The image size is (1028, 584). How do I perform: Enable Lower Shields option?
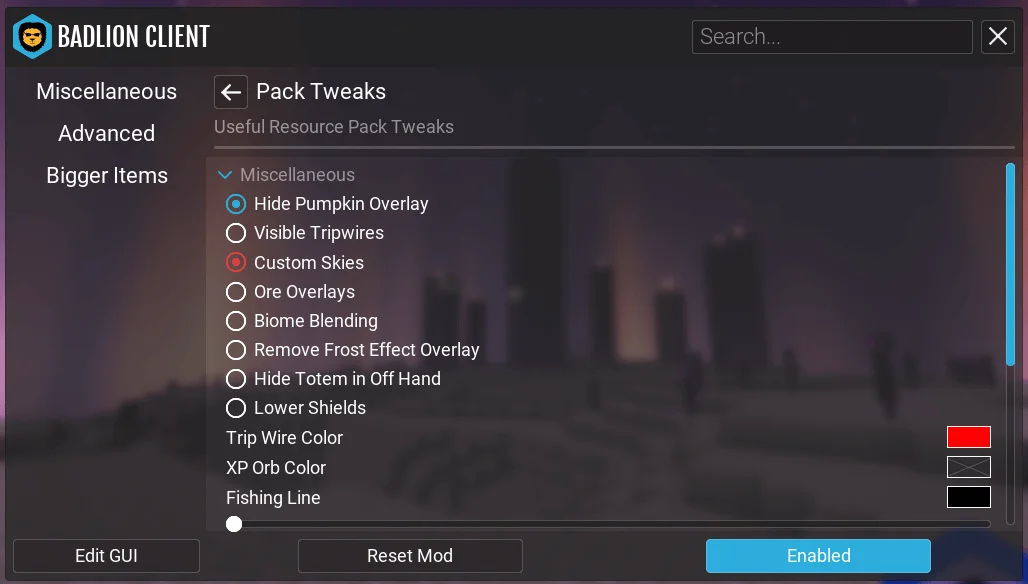(x=236, y=408)
